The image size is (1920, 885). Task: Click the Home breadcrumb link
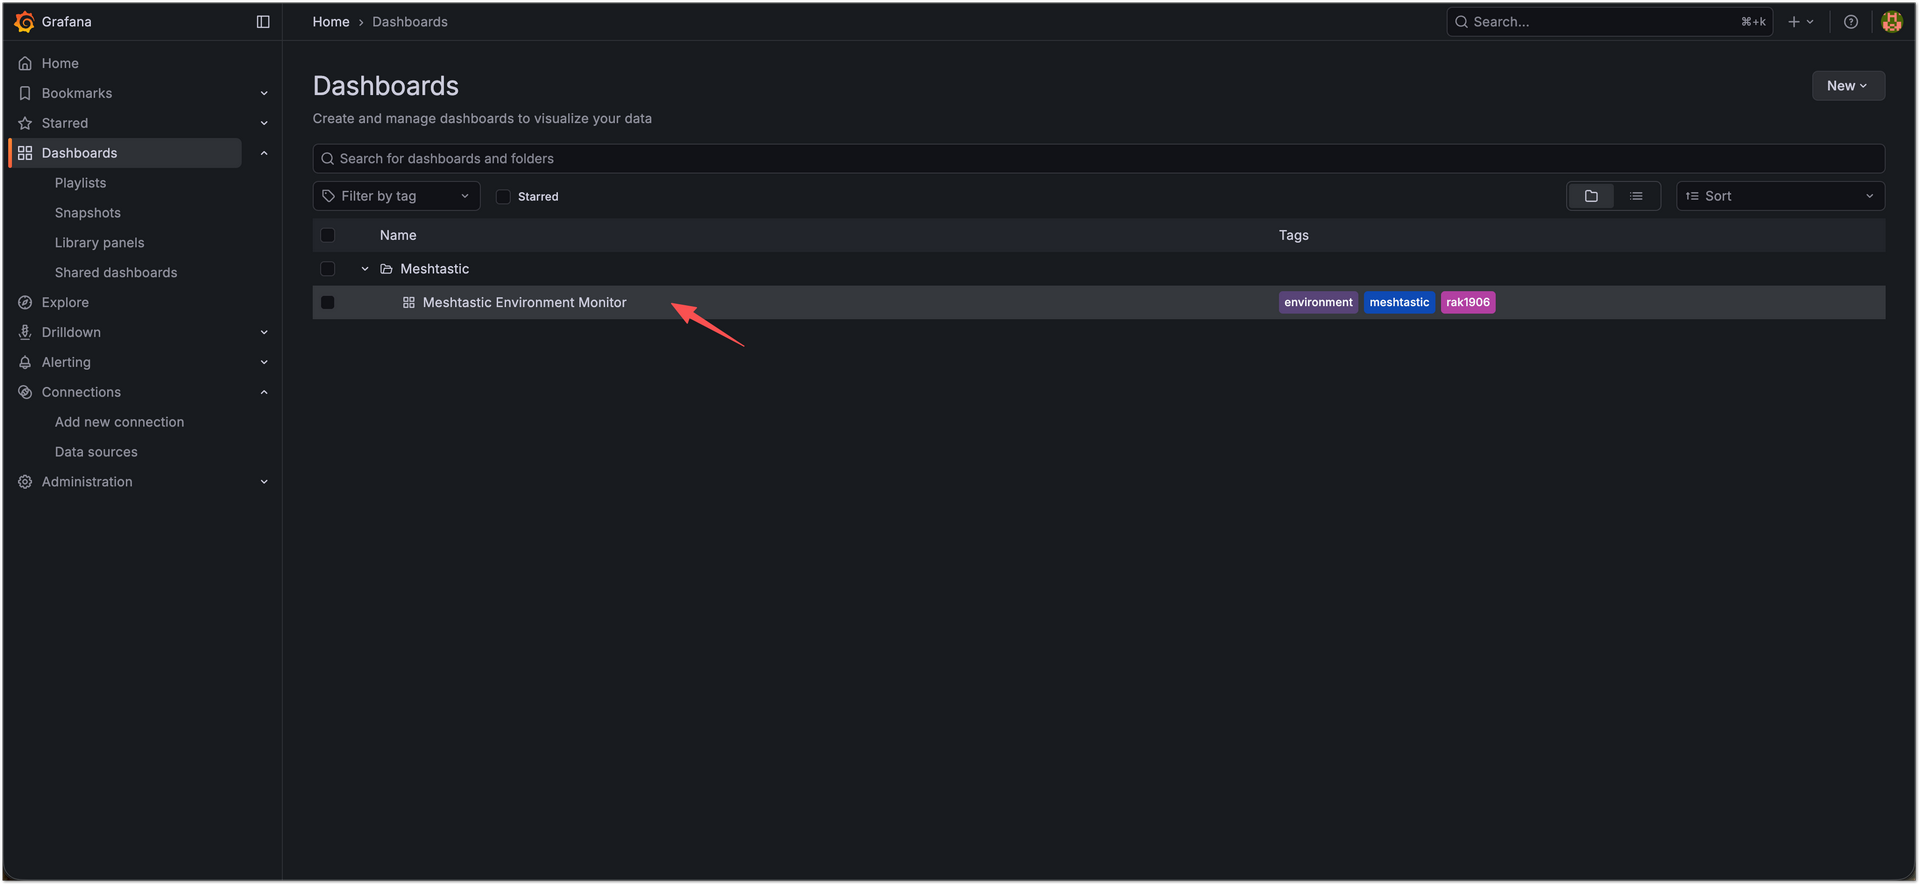pos(331,22)
